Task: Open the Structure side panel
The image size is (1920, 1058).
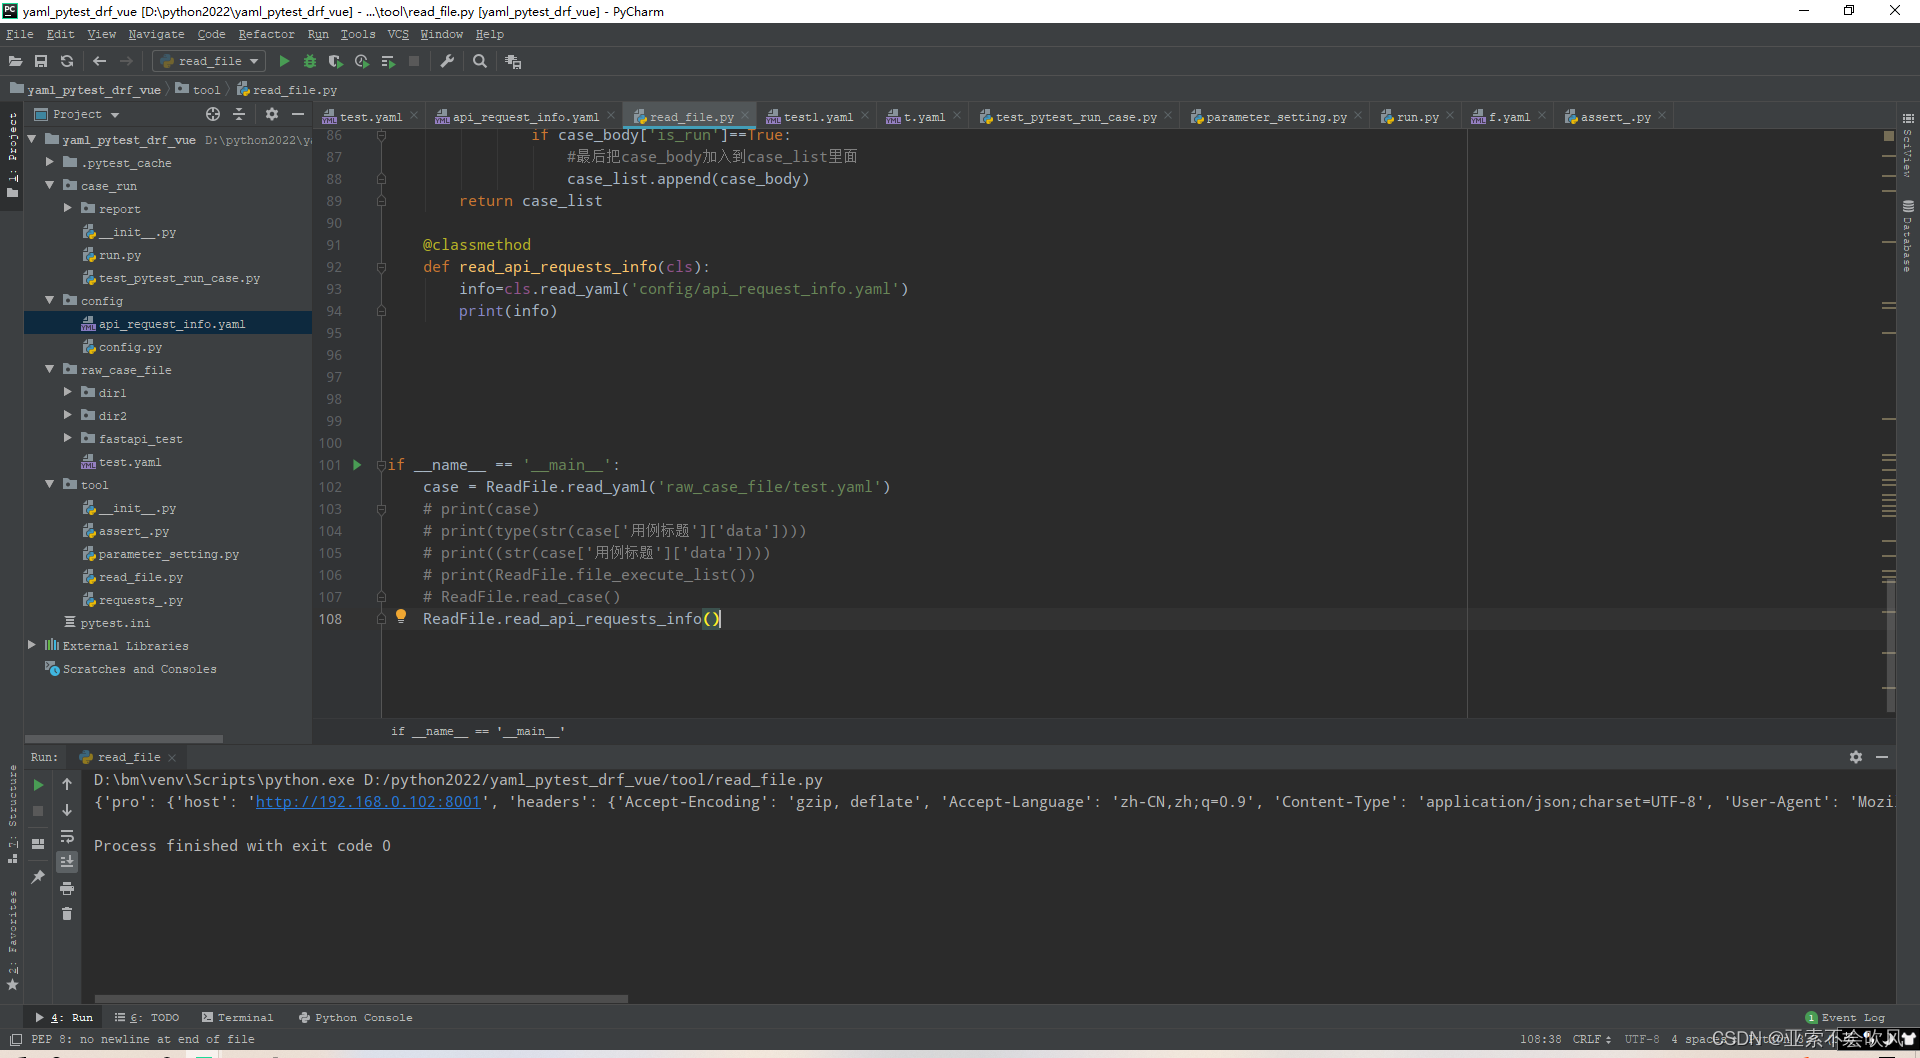Action: tap(12, 813)
